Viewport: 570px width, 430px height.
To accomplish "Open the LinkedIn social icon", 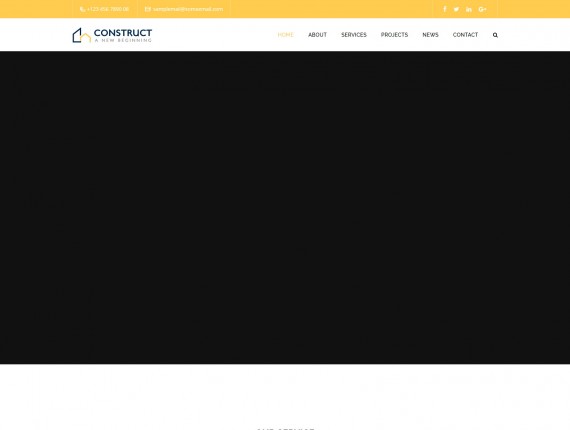I will click(469, 9).
